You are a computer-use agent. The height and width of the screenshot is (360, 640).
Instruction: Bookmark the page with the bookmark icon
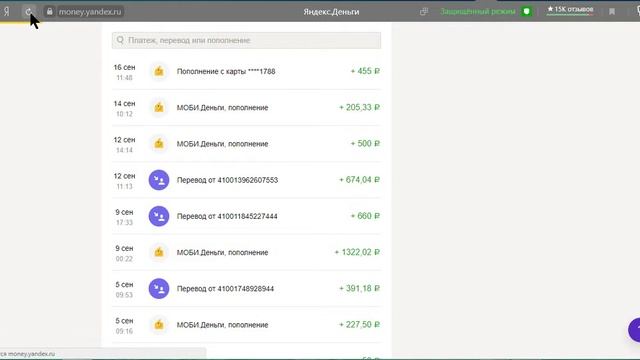612,12
